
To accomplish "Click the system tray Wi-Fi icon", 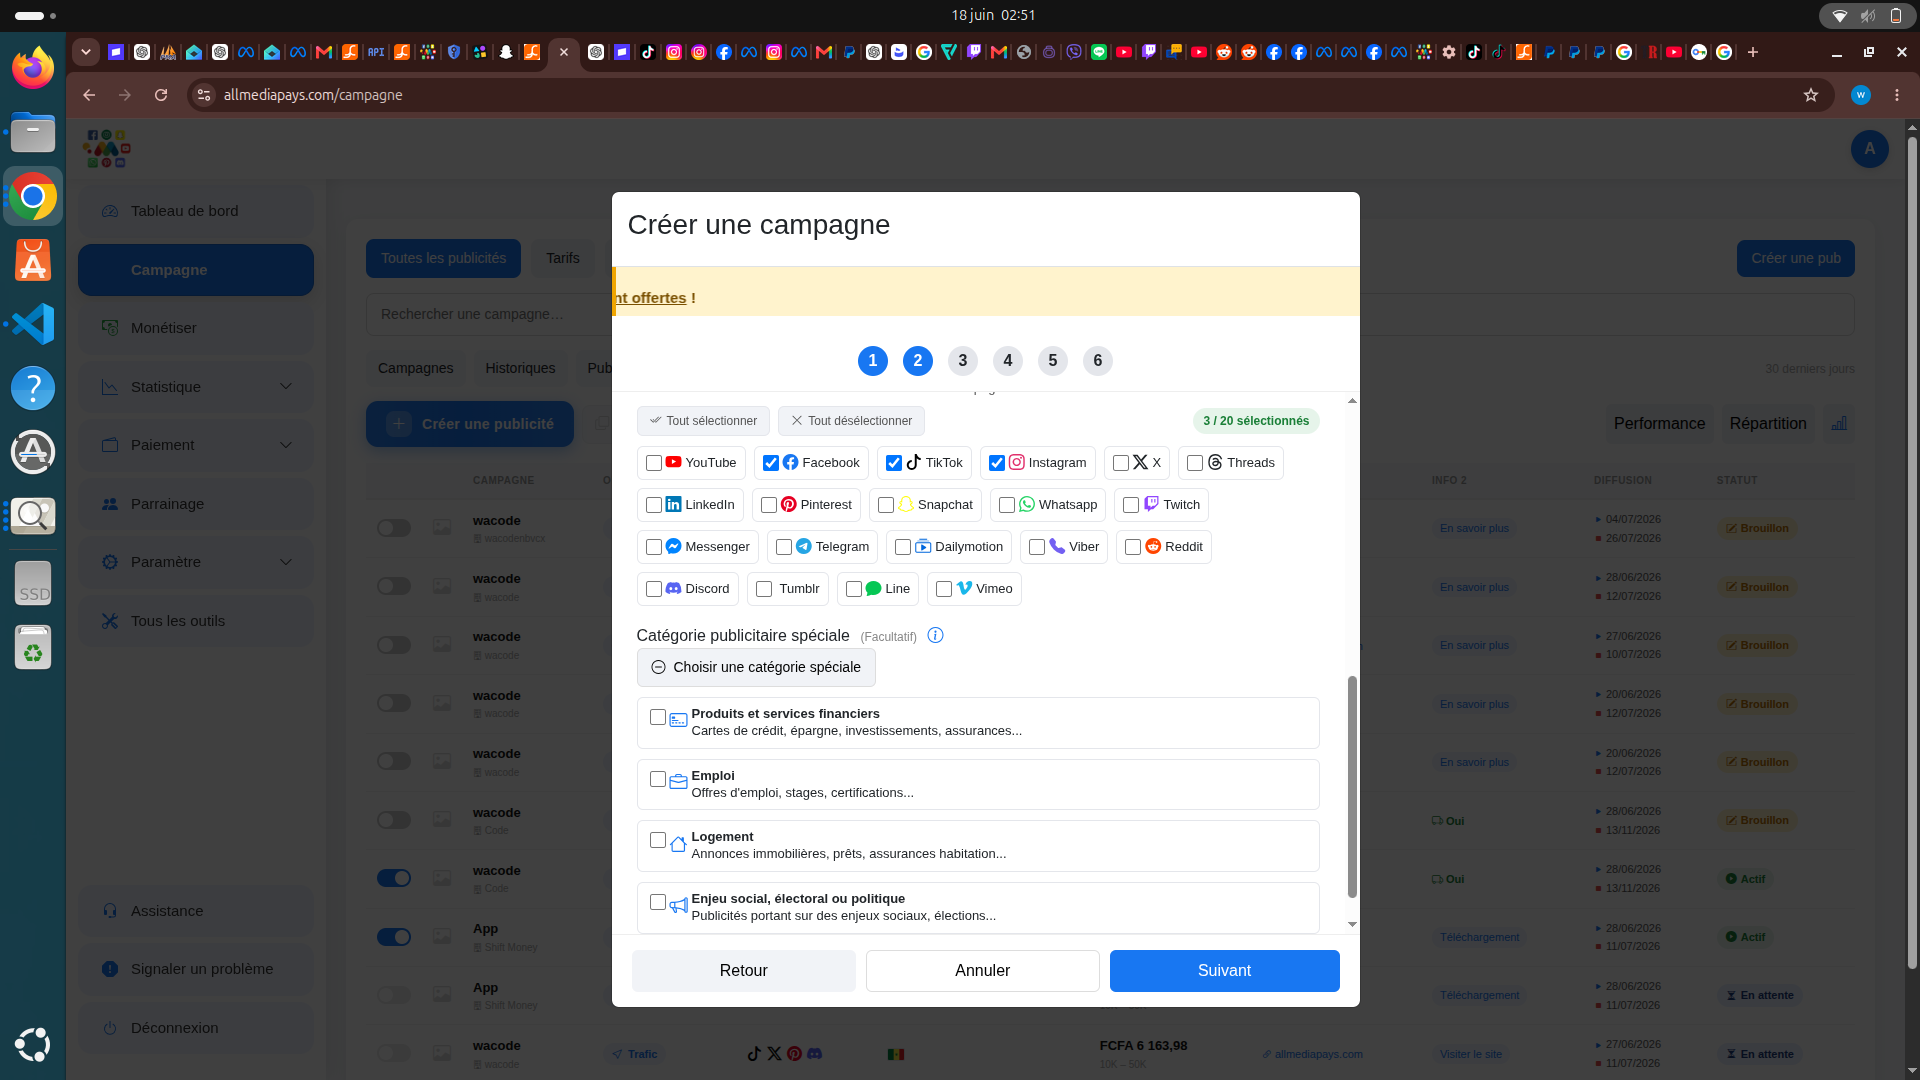I will [x=1840, y=15].
